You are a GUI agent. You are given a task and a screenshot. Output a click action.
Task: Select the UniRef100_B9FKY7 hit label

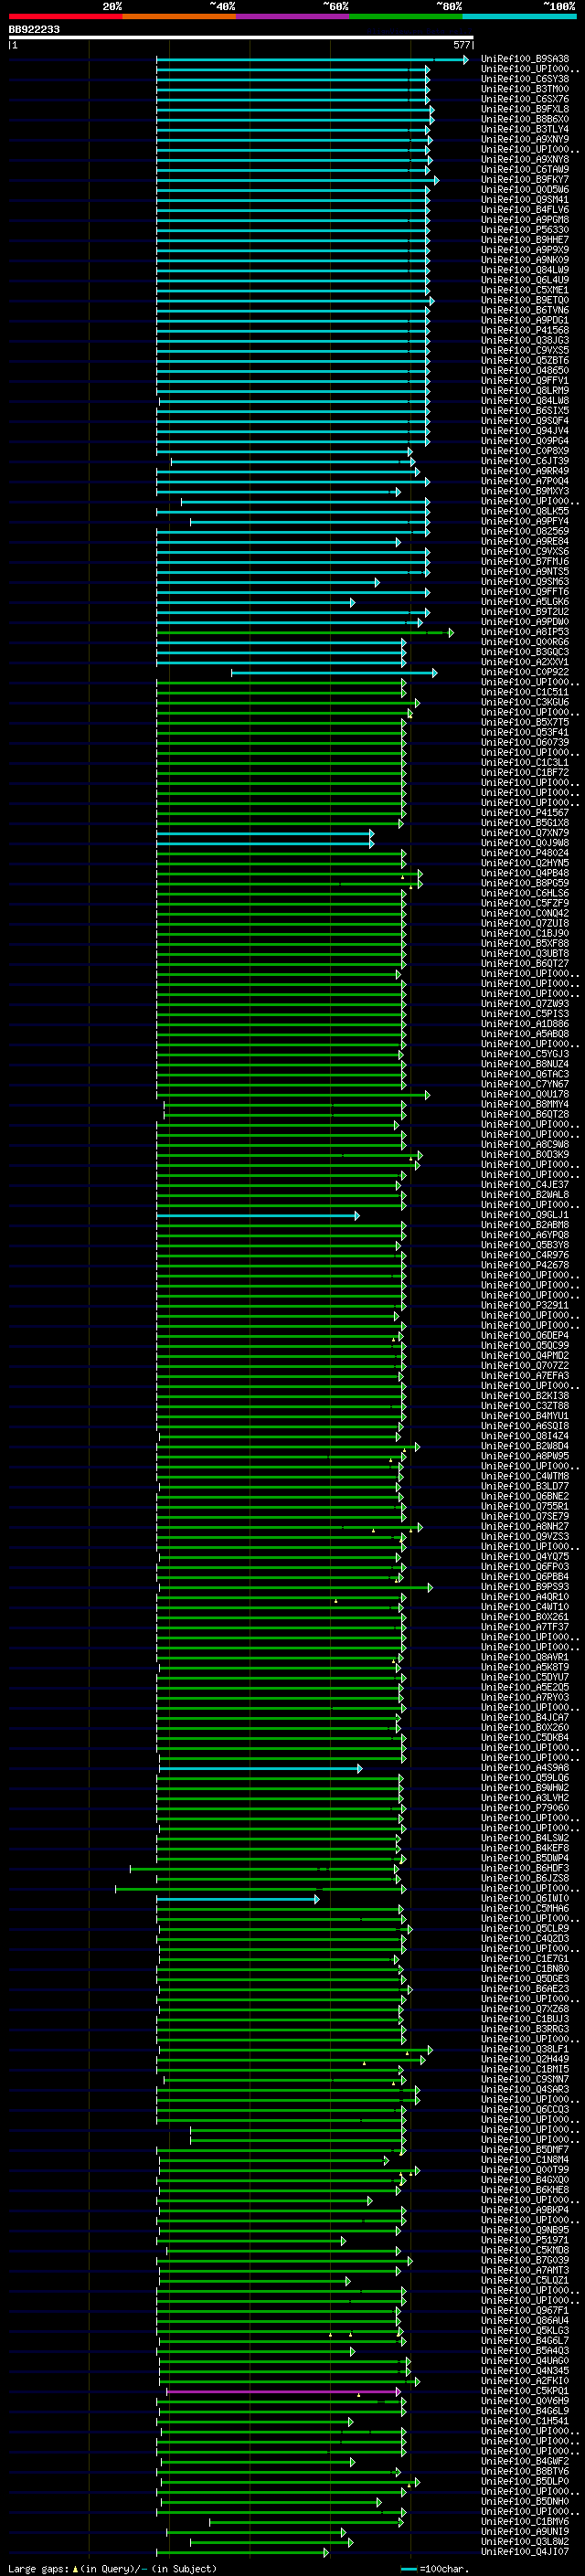pyautogui.click(x=525, y=180)
